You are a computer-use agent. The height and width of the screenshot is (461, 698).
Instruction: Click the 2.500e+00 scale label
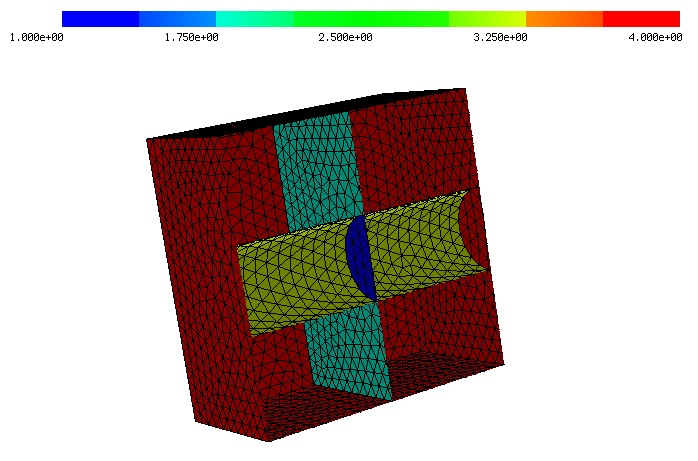[345, 38]
